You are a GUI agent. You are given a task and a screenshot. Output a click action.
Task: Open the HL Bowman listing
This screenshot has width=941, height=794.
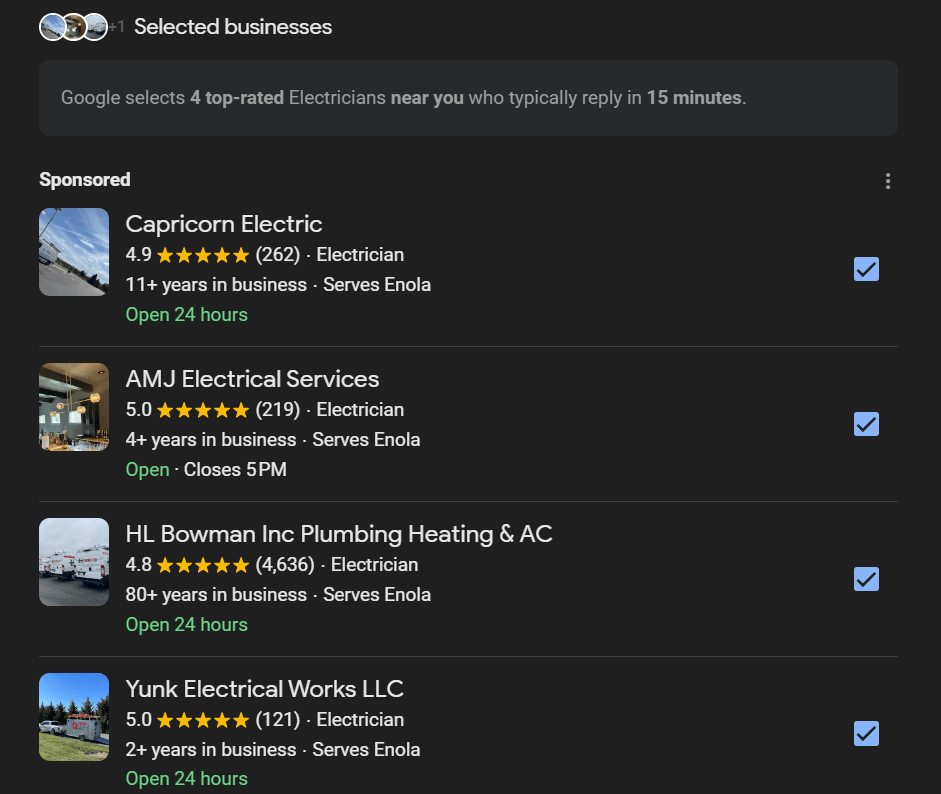[339, 534]
